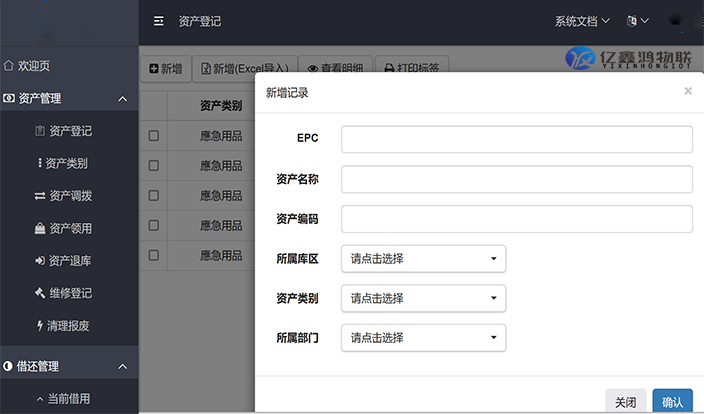Tick the checkbox in the second 應急用品 row

click(154, 166)
